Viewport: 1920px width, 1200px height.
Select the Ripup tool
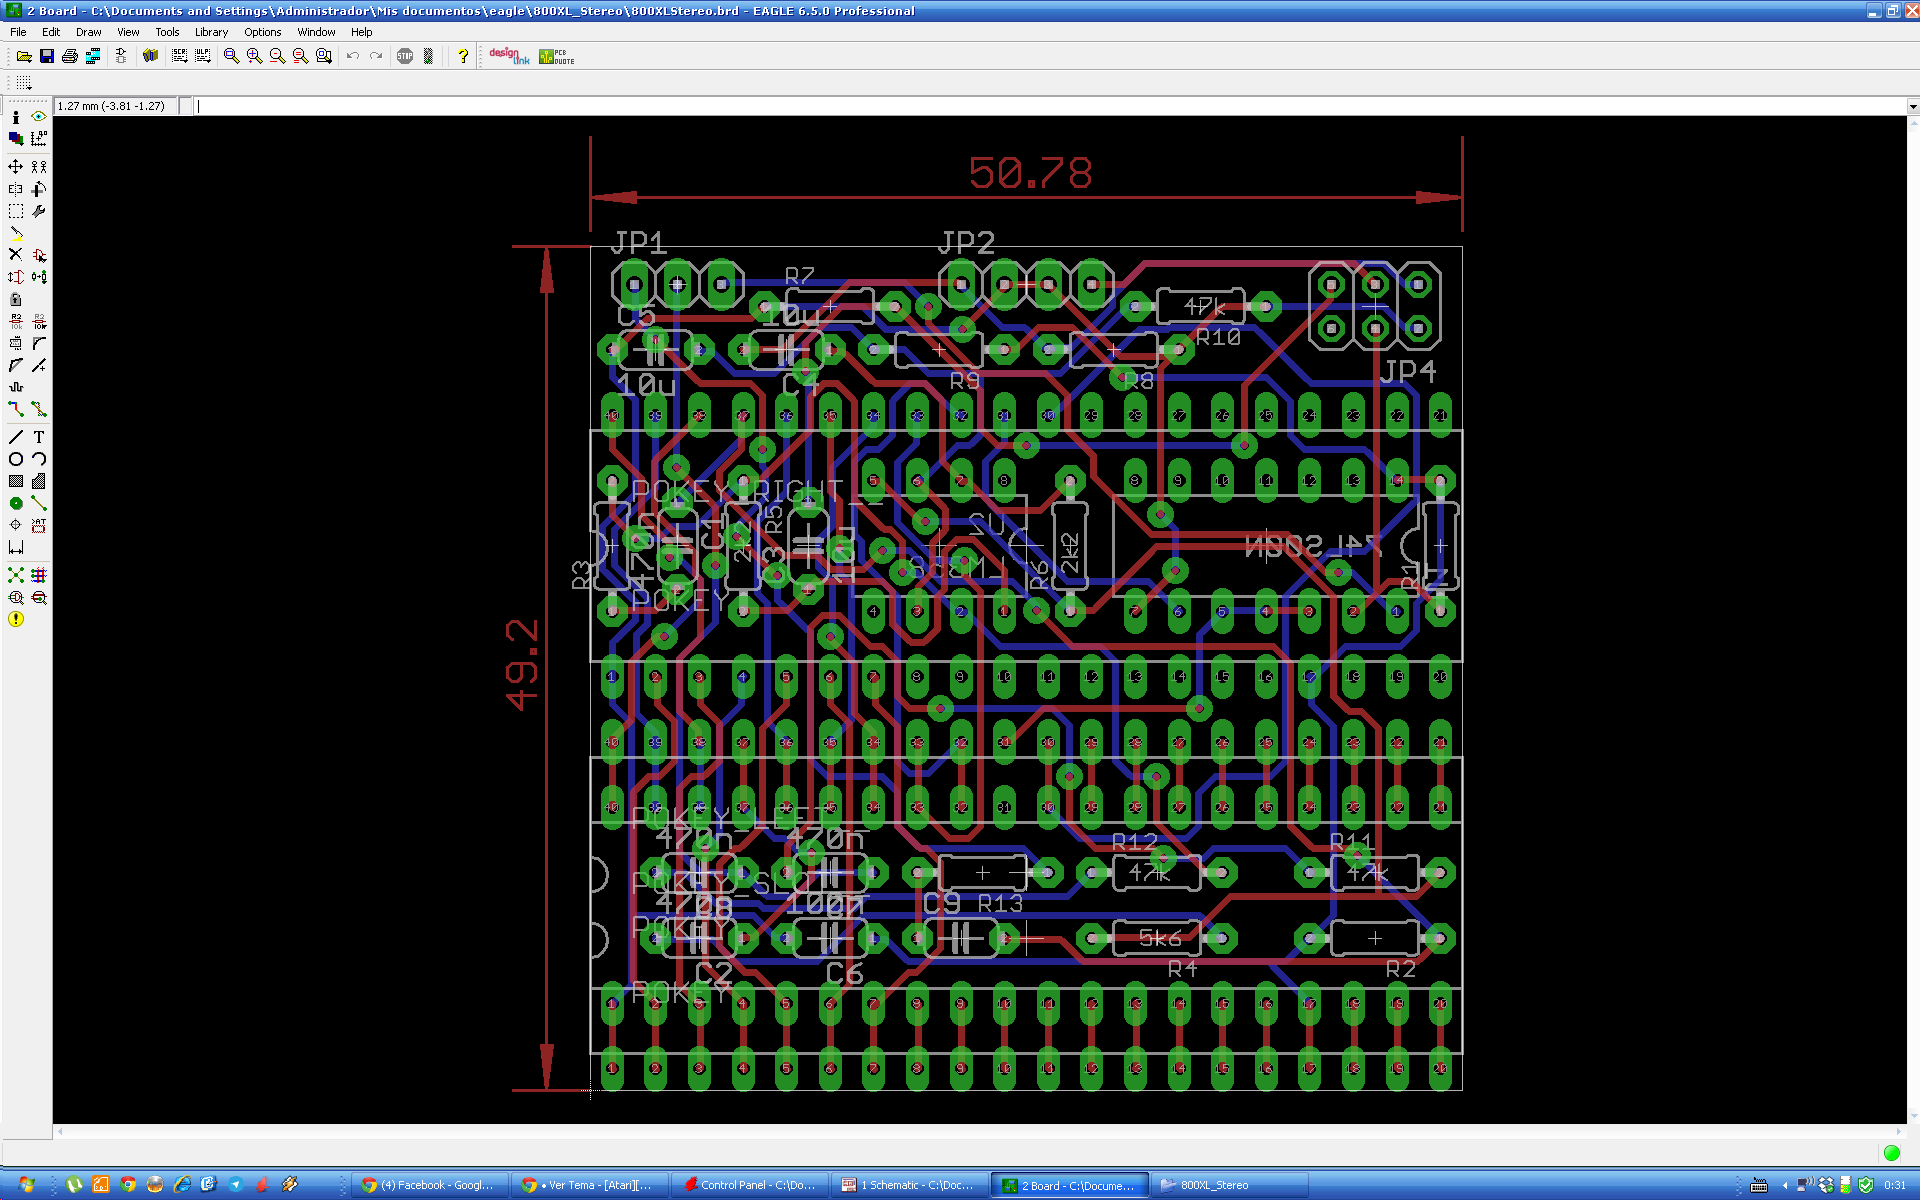(39, 409)
